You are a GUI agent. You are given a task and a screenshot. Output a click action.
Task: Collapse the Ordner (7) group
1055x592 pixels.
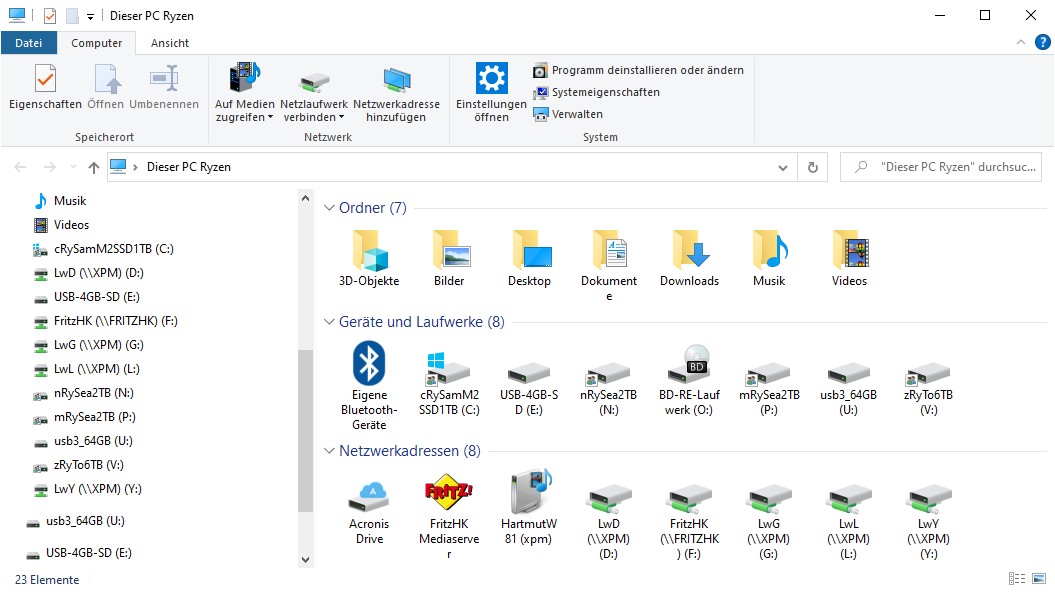point(329,208)
